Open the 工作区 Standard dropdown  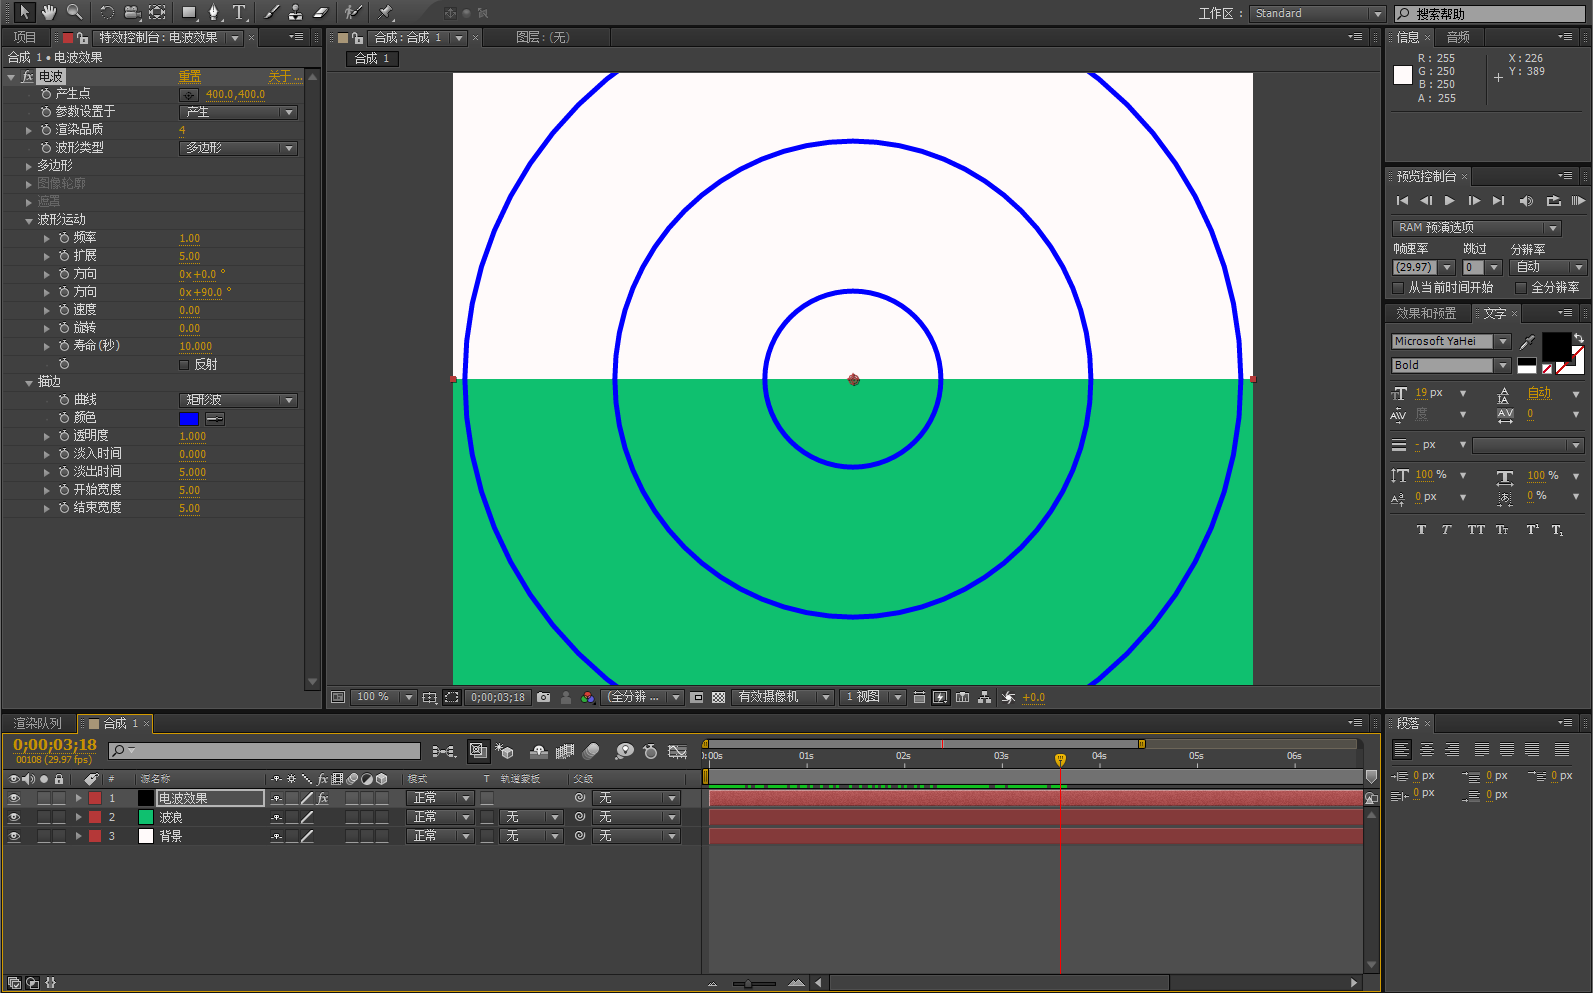(x=1317, y=14)
